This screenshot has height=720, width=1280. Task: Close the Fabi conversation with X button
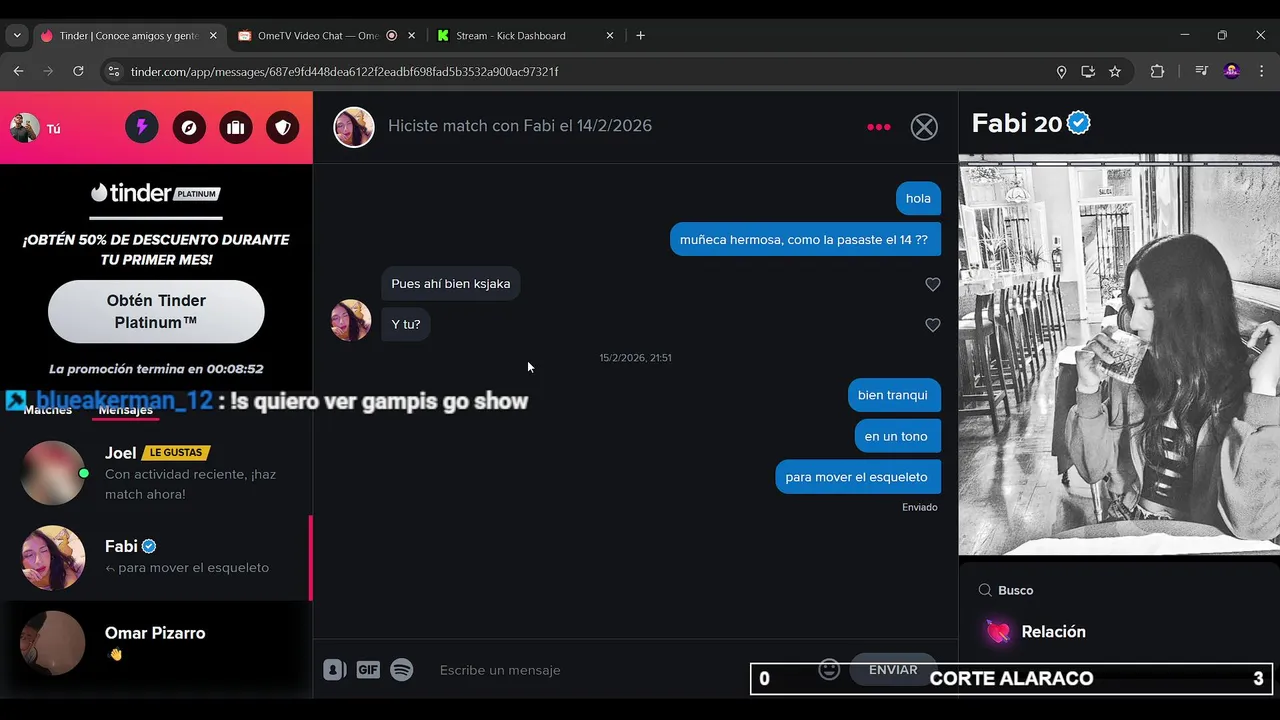click(x=924, y=127)
